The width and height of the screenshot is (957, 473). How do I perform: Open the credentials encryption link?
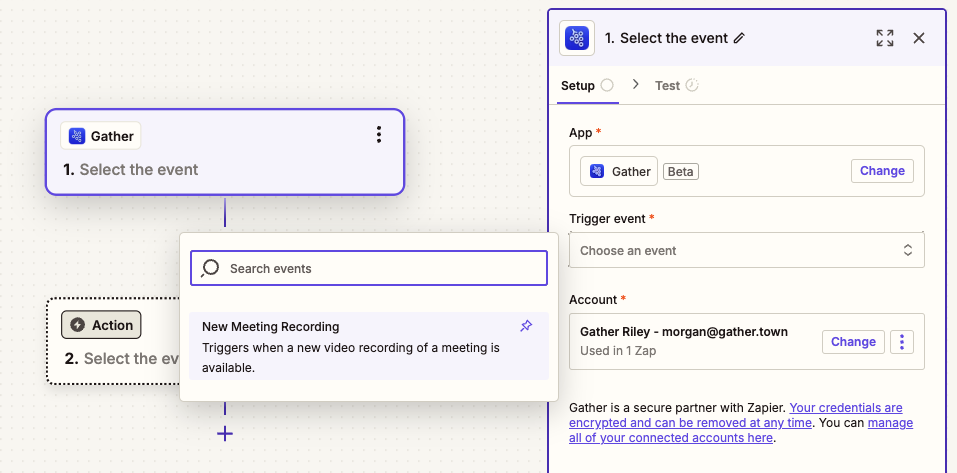(735, 415)
